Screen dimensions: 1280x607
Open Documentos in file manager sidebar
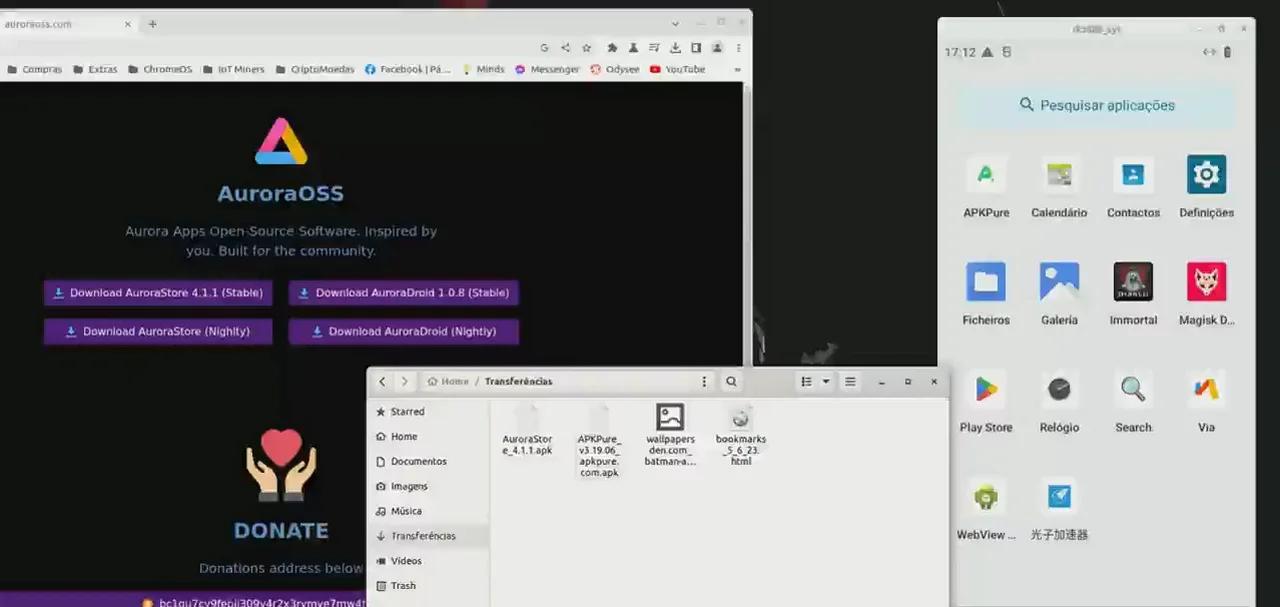(x=428, y=462)
